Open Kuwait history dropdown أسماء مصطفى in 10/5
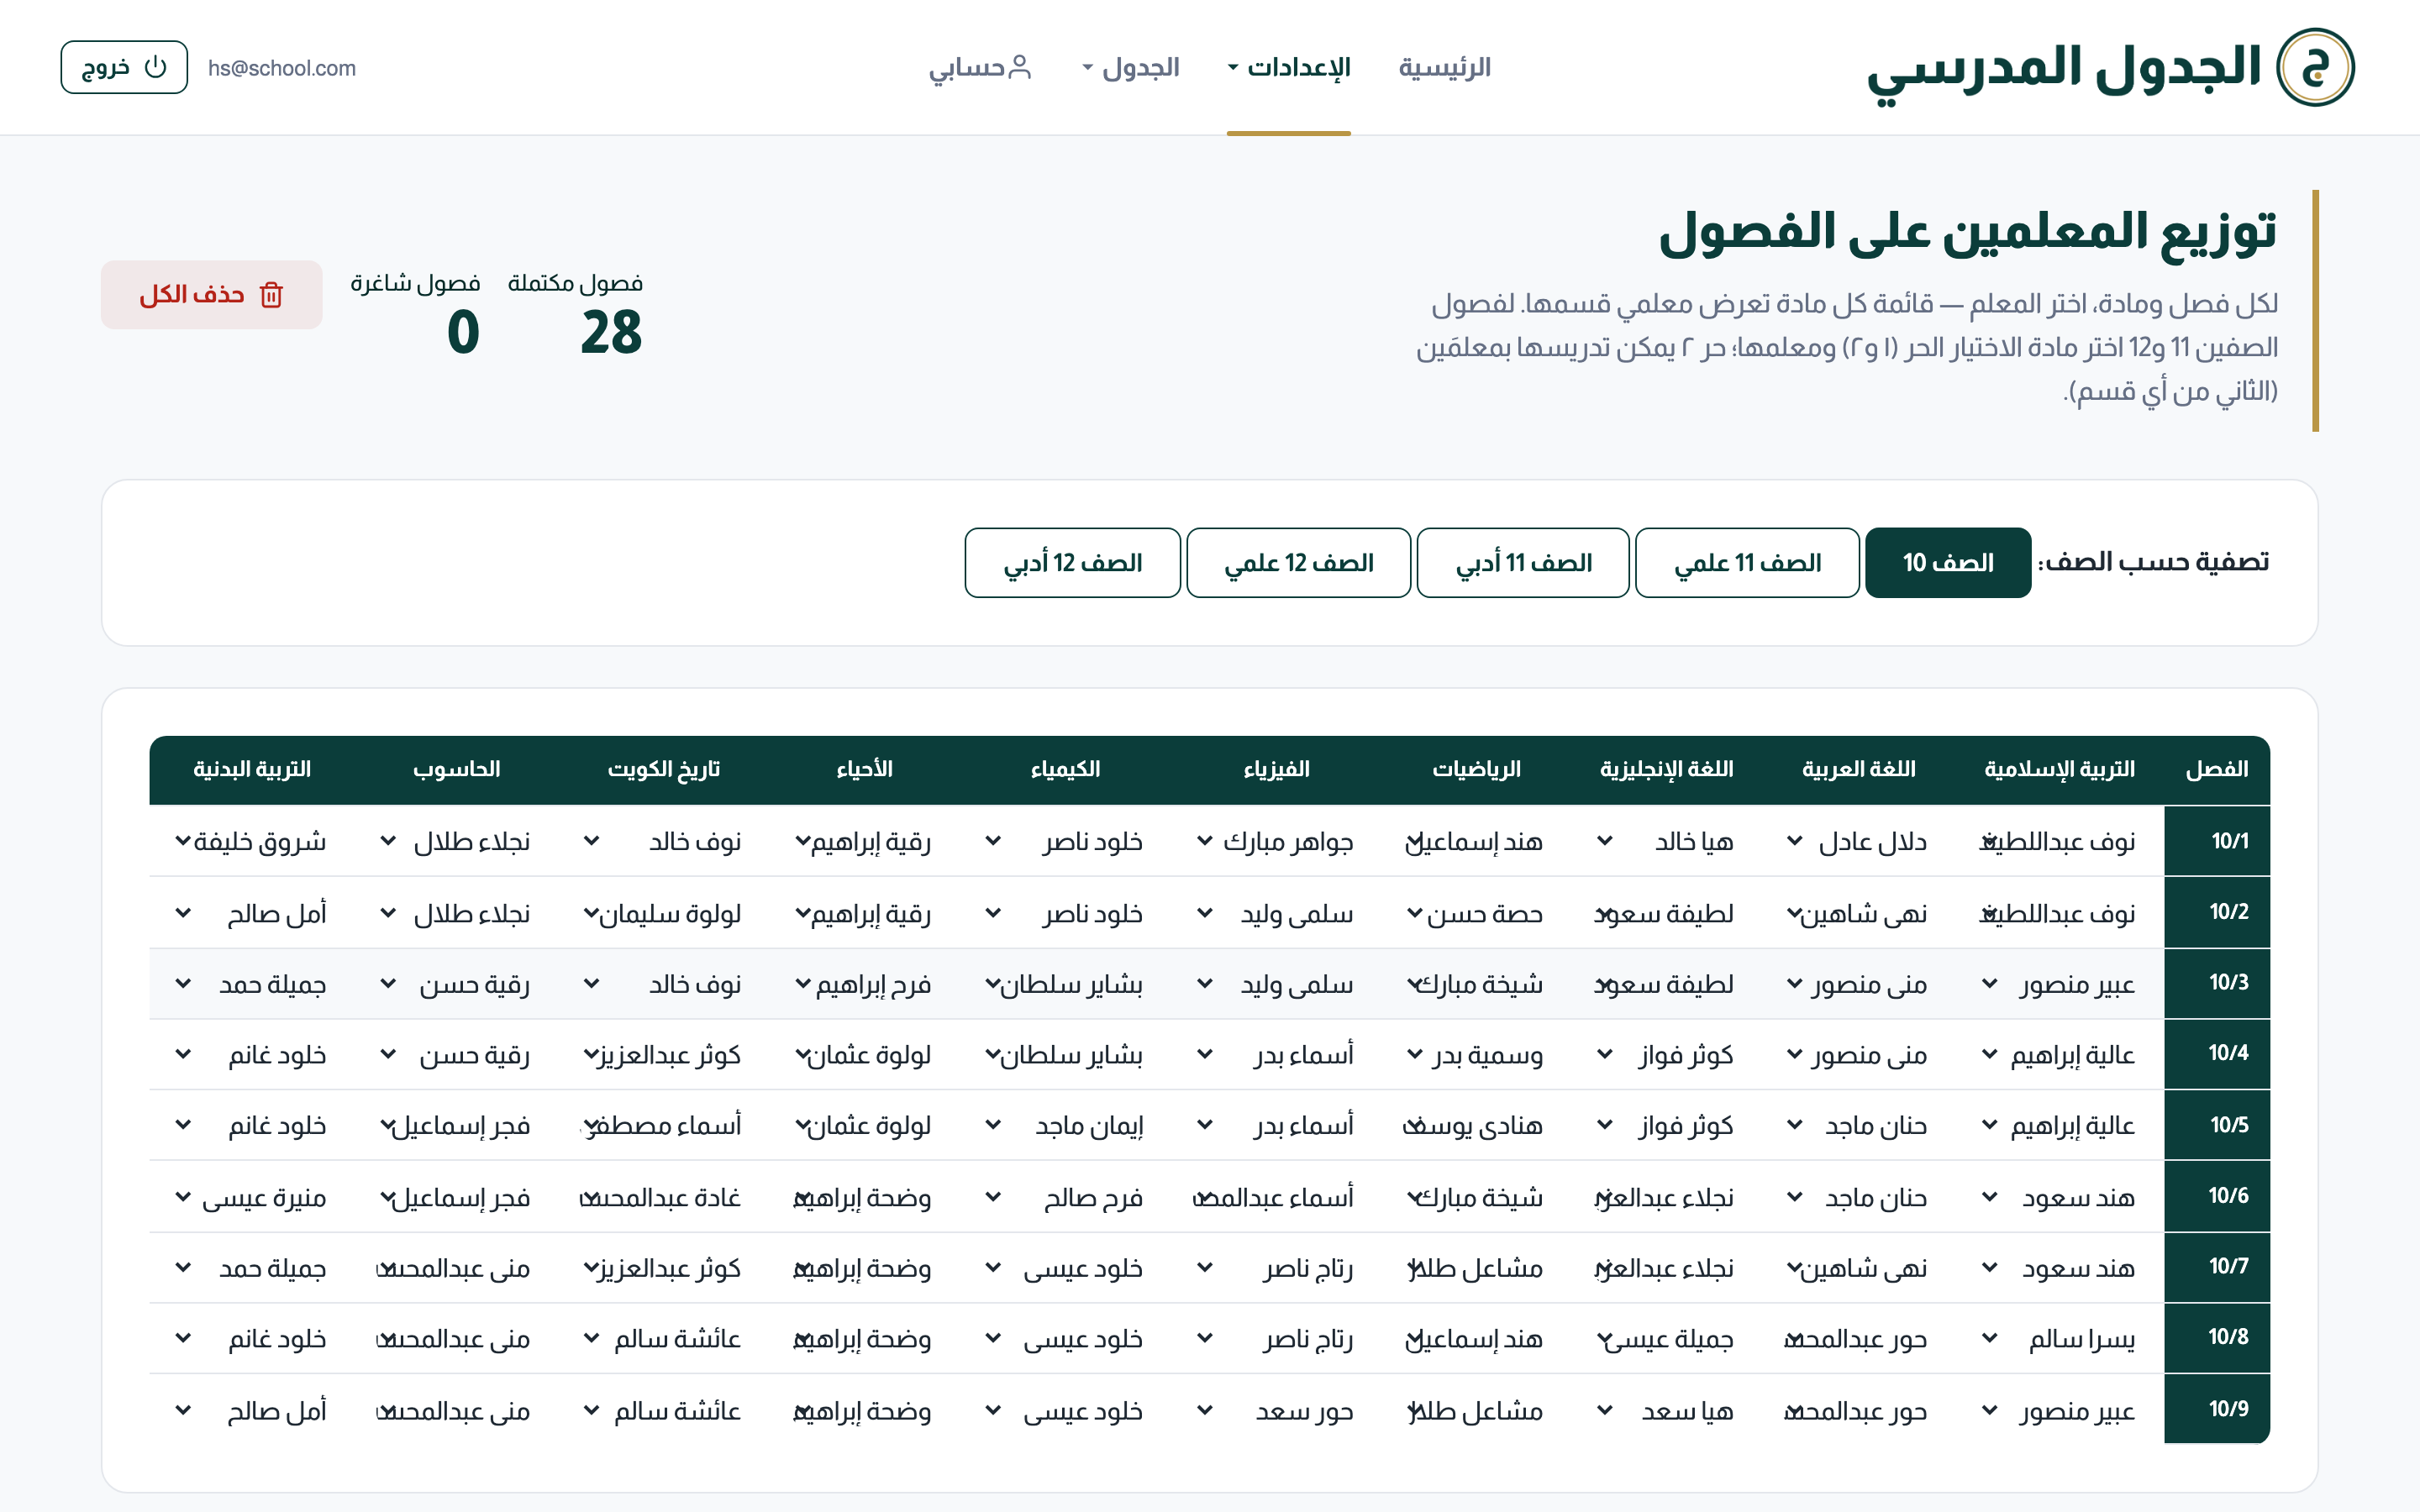Viewport: 2420px width, 1512px height. (664, 1126)
